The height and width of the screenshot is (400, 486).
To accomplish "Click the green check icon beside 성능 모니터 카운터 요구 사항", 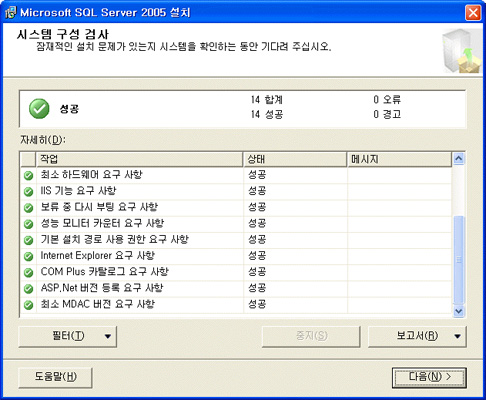I will (x=29, y=224).
